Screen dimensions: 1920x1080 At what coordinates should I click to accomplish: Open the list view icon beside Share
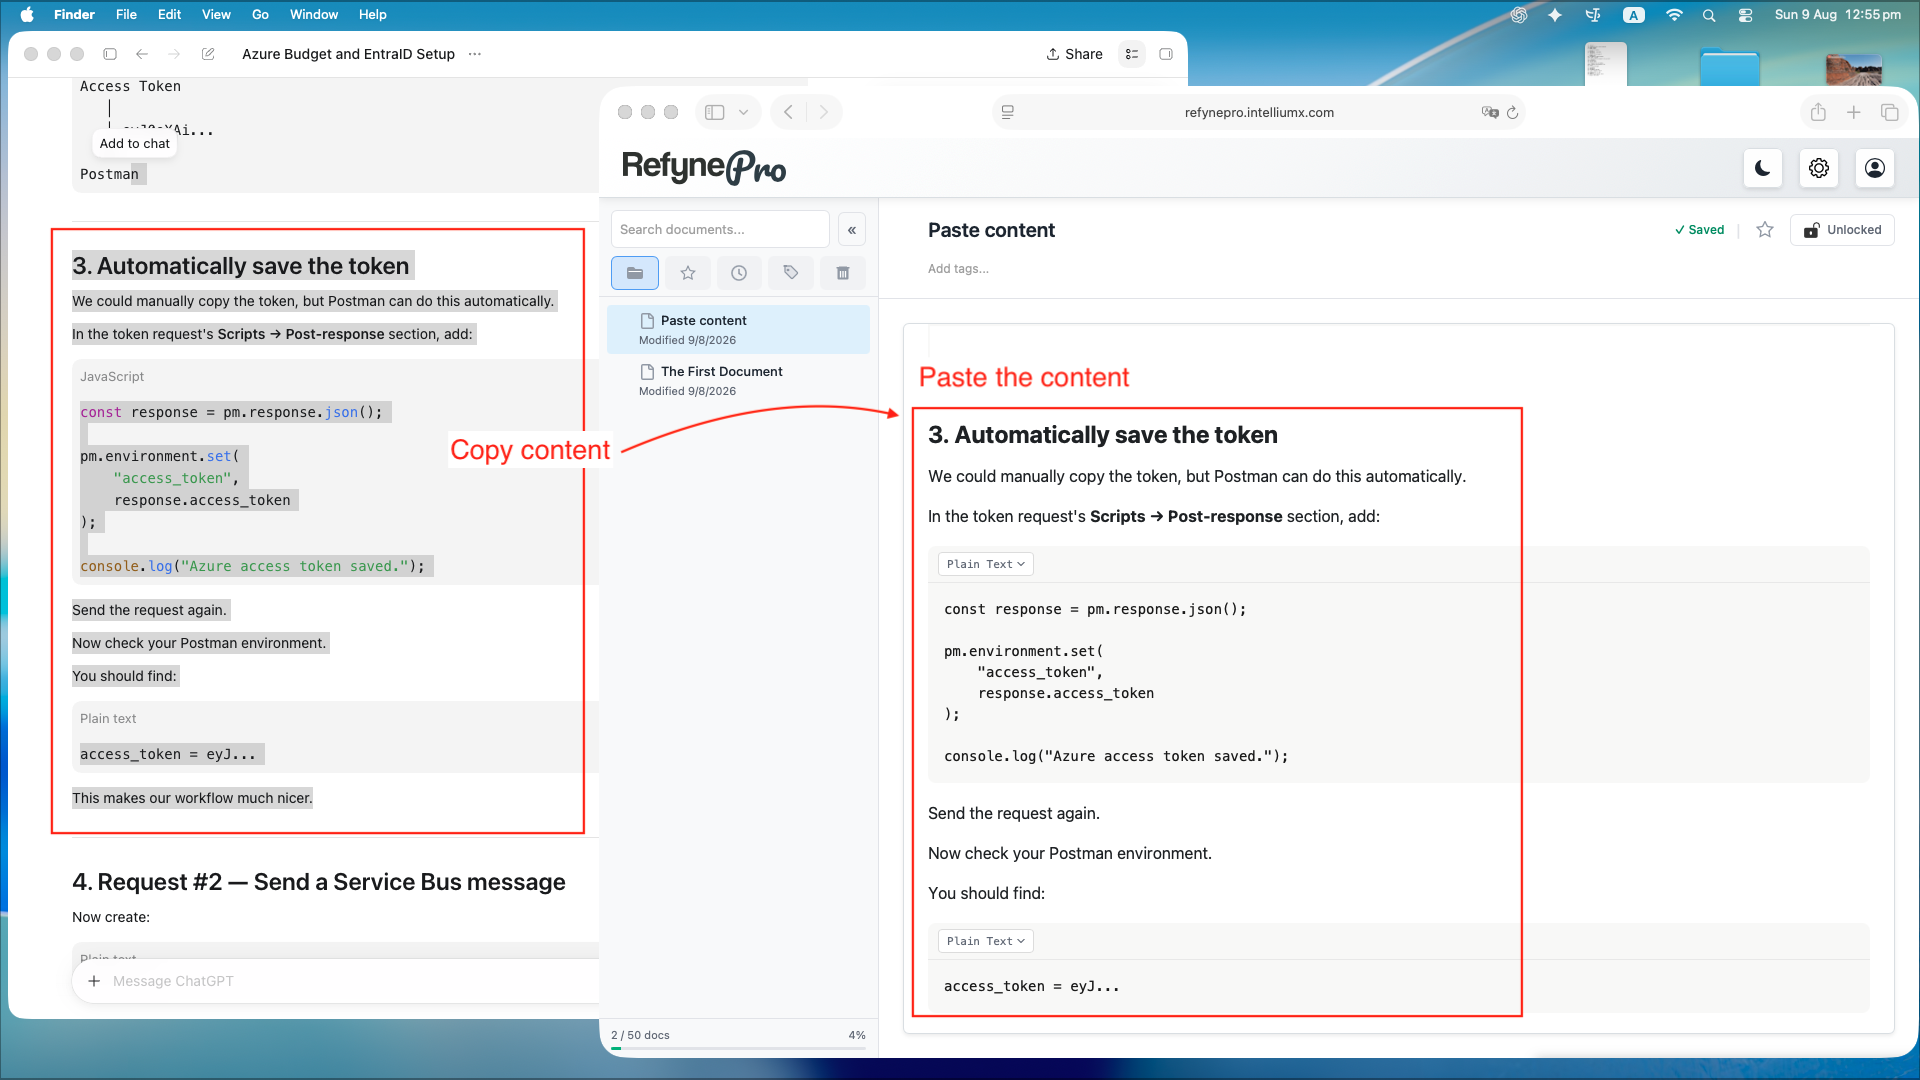tap(1132, 54)
